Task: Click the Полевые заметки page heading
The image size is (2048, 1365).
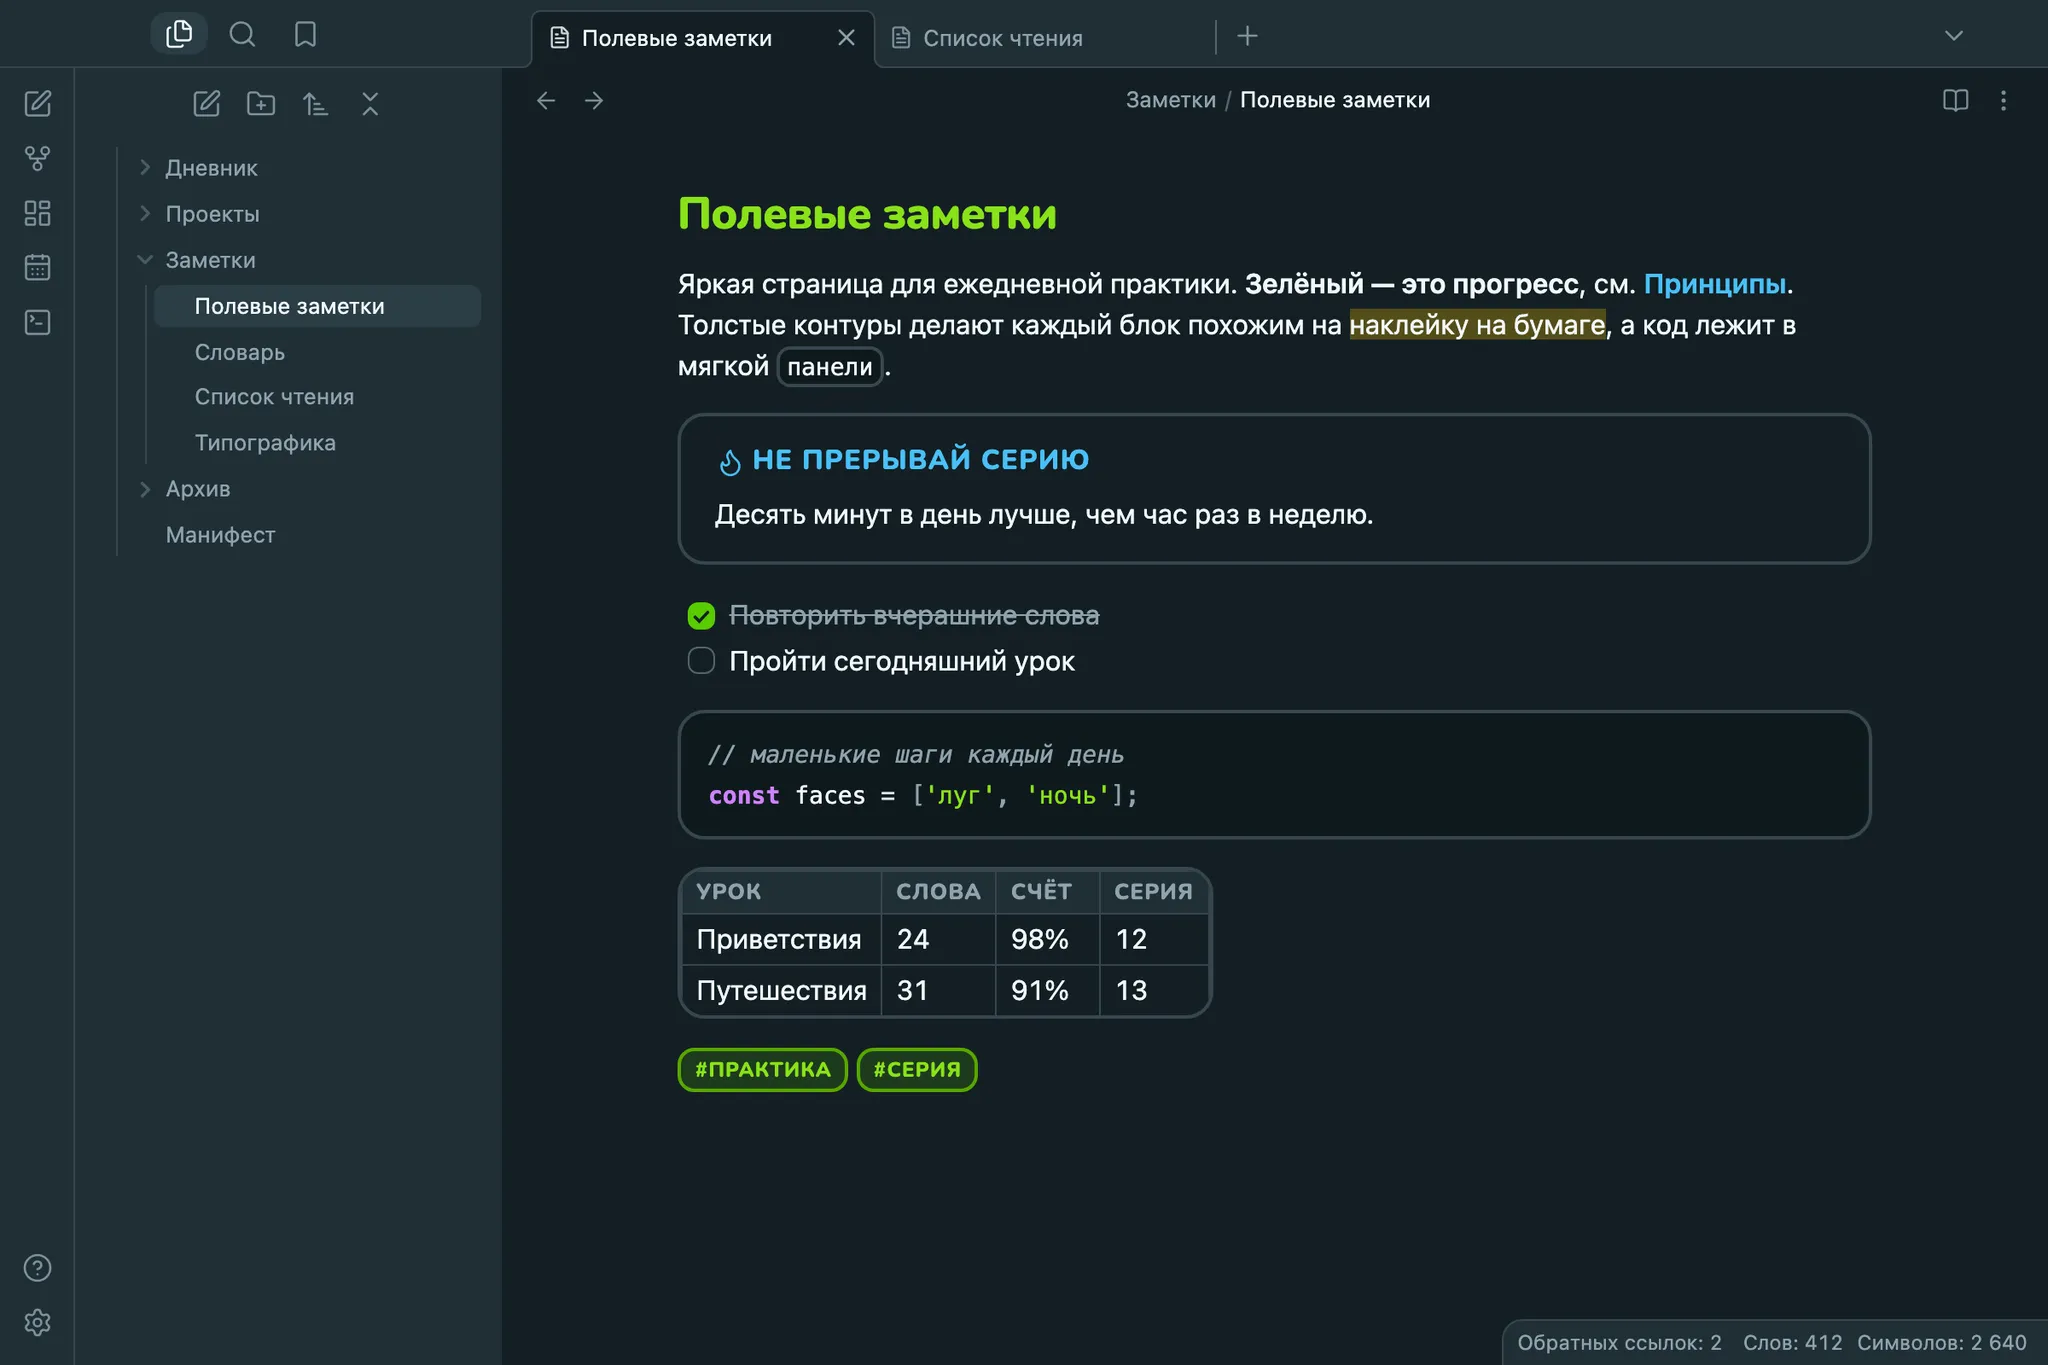Action: pos(867,214)
